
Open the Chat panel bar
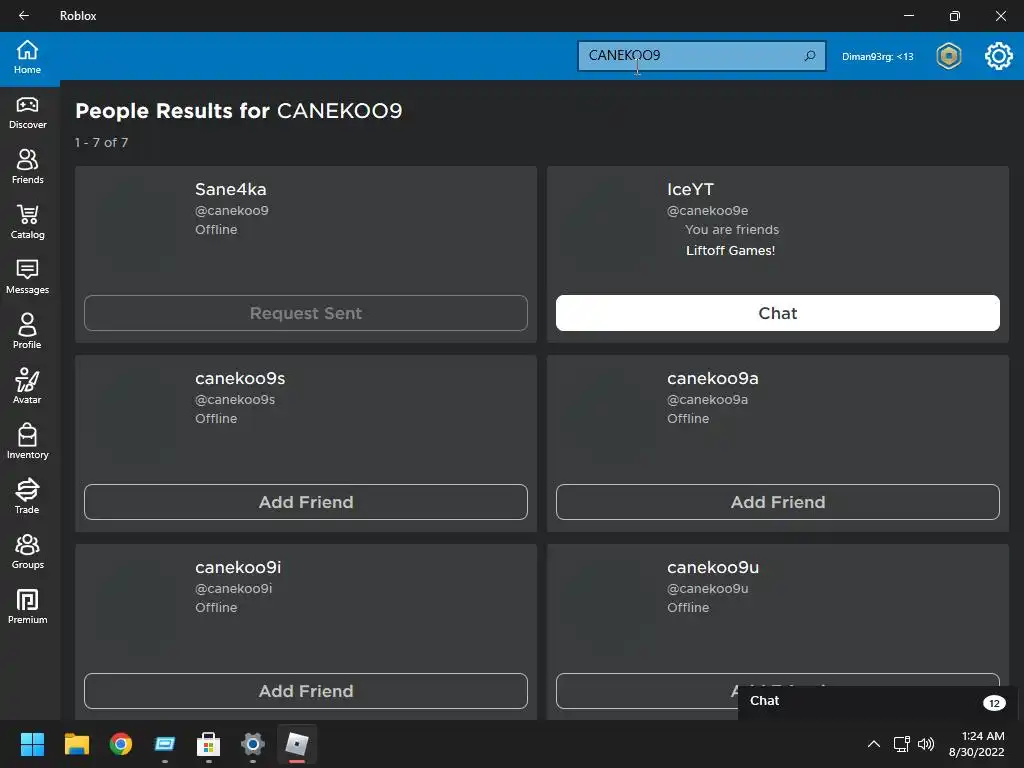tap(877, 702)
